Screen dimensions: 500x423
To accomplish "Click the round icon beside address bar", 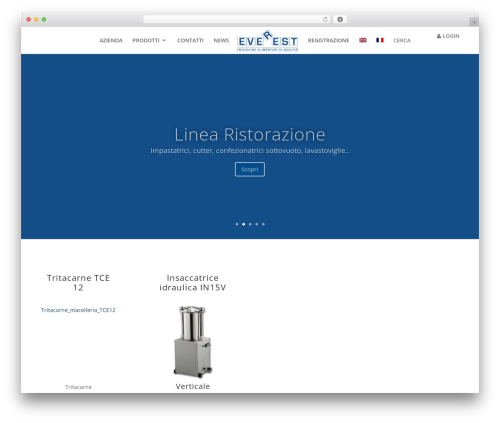I will point(340,19).
